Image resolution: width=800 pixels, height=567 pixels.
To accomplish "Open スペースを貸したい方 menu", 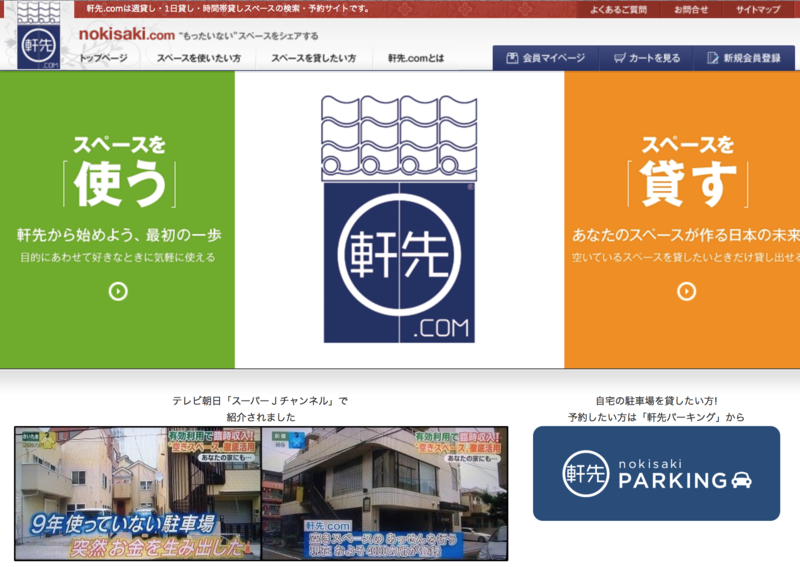I will 314,58.
